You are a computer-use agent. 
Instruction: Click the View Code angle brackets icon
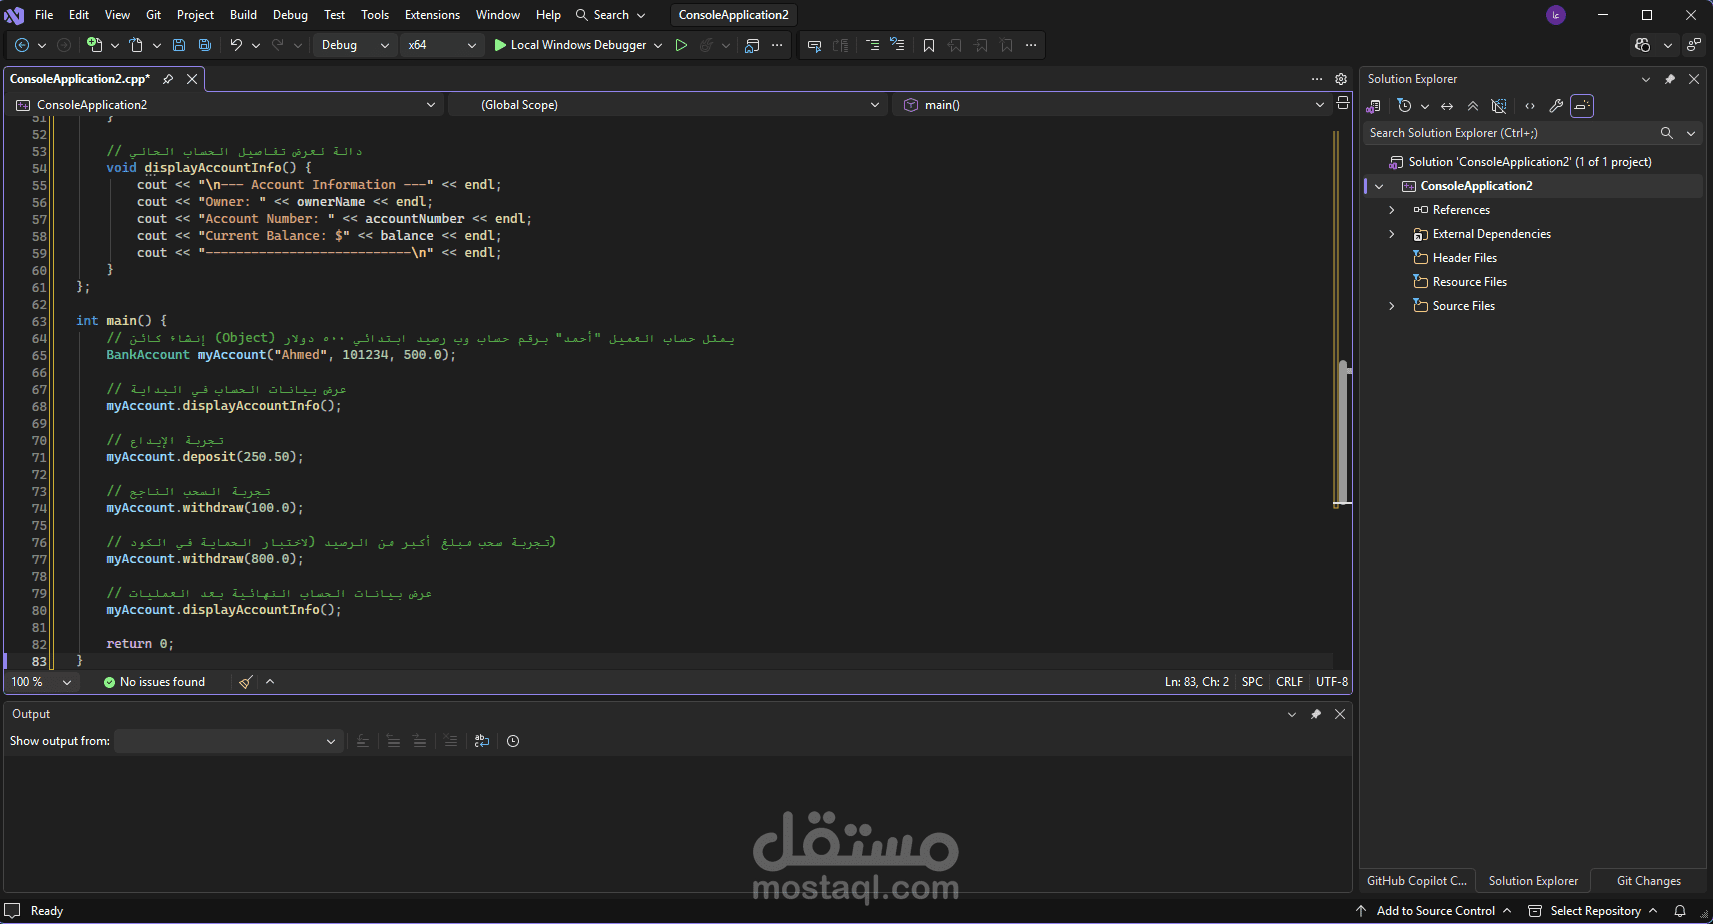pyautogui.click(x=1530, y=106)
